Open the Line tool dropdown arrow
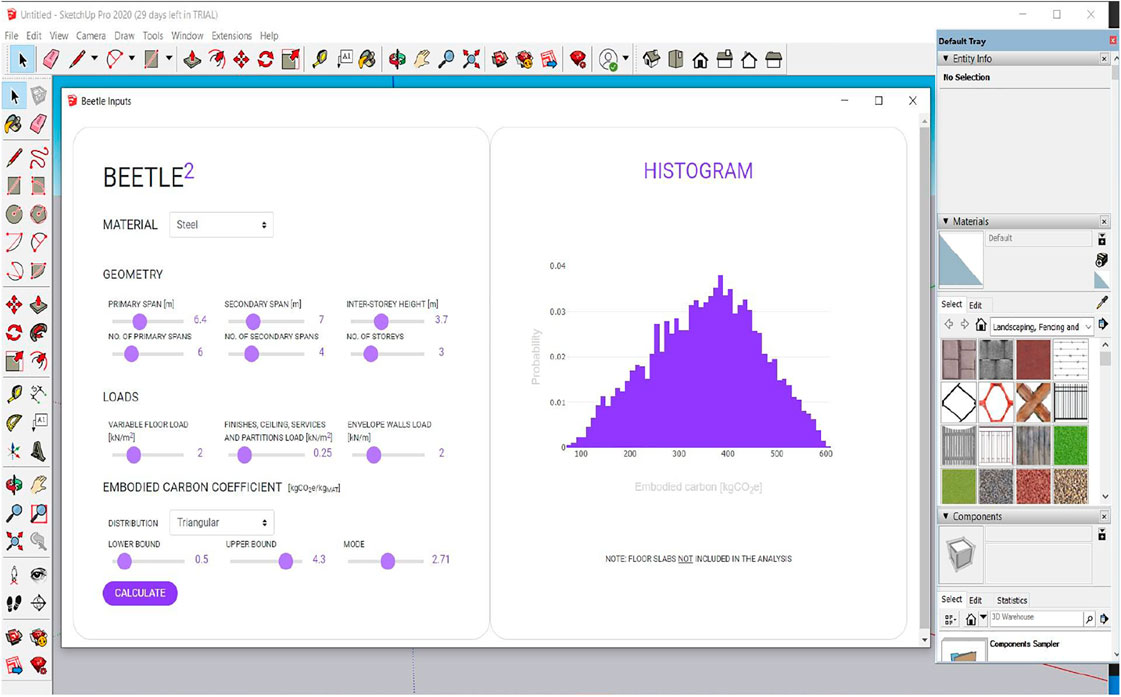 tap(94, 59)
